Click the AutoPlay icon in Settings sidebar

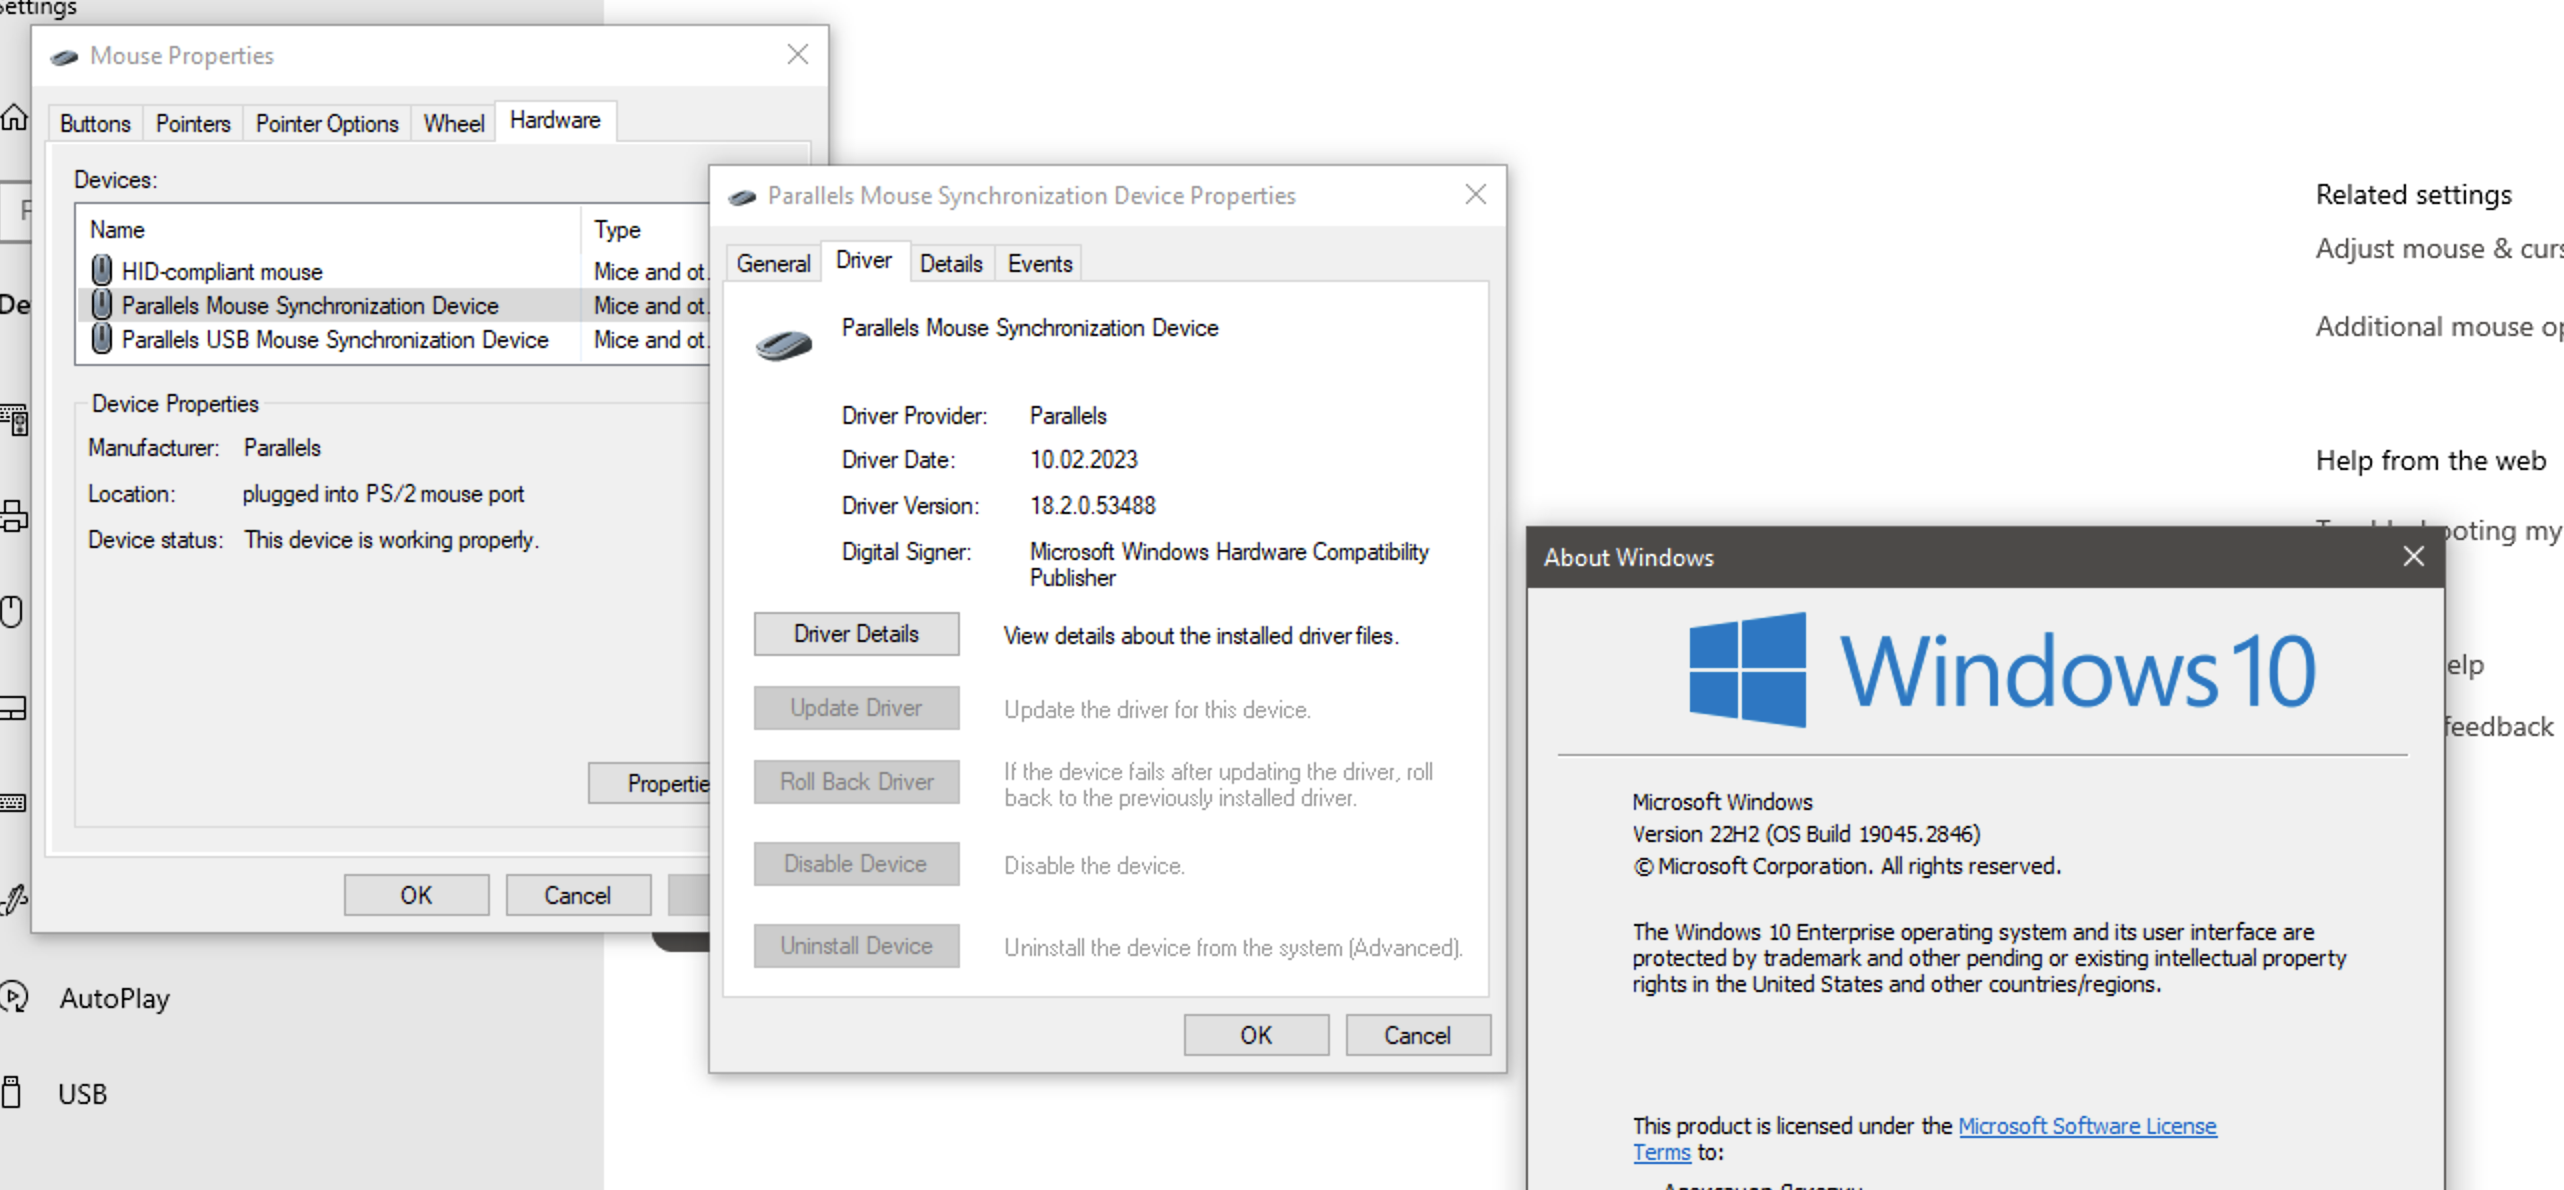pyautogui.click(x=14, y=997)
